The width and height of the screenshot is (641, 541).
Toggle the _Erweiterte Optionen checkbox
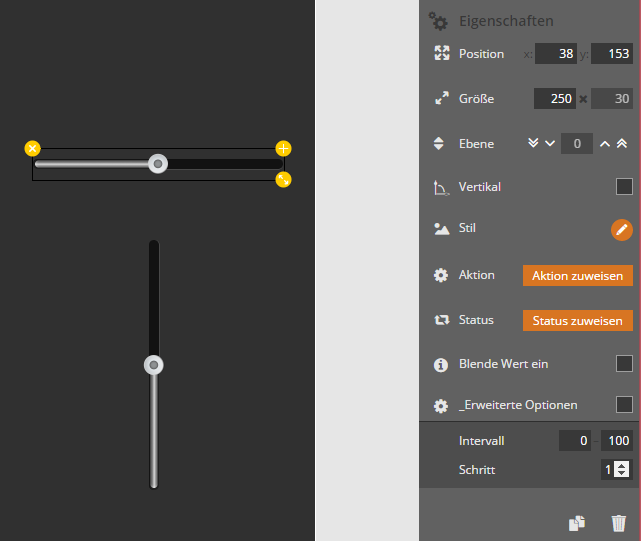[624, 405]
